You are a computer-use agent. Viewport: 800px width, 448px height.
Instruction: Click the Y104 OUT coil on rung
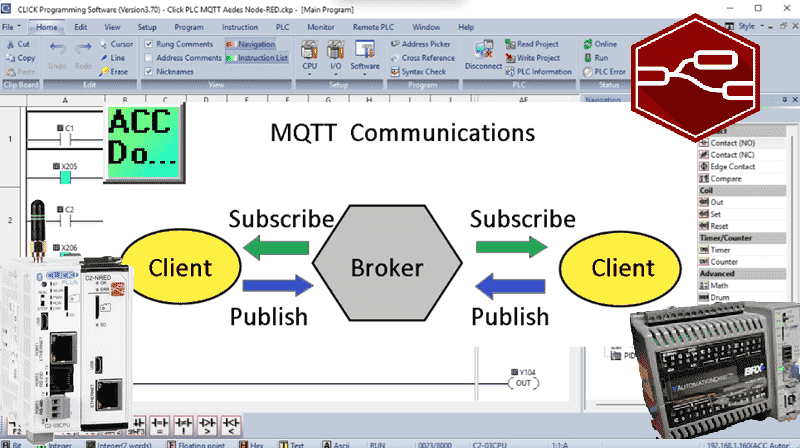[522, 383]
